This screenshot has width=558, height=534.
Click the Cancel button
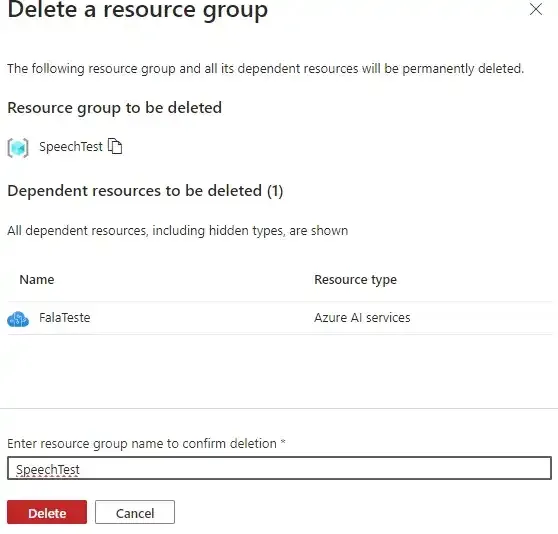tap(135, 512)
